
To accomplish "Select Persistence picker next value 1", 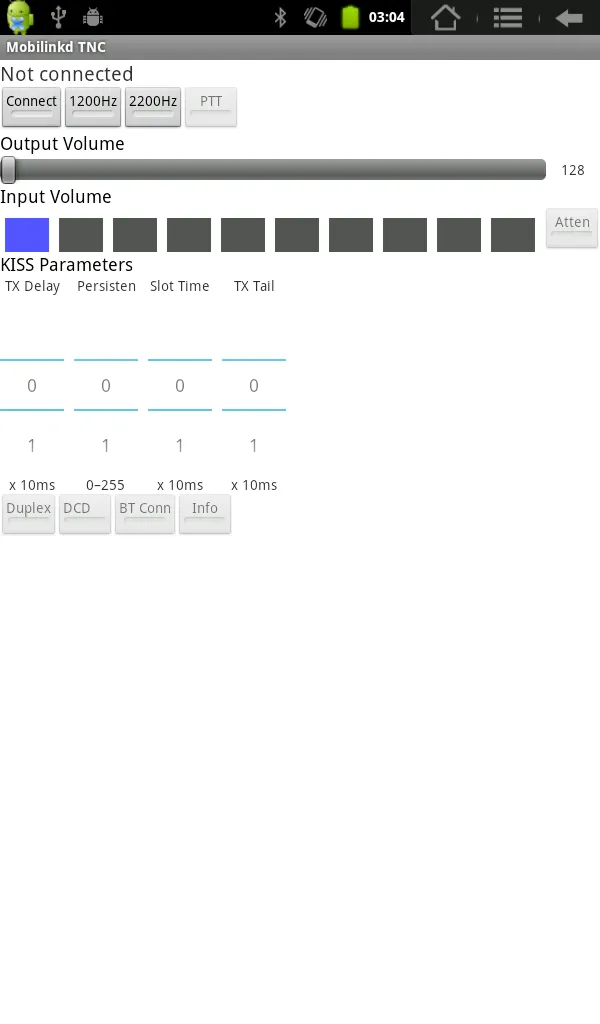I will (x=106, y=445).
